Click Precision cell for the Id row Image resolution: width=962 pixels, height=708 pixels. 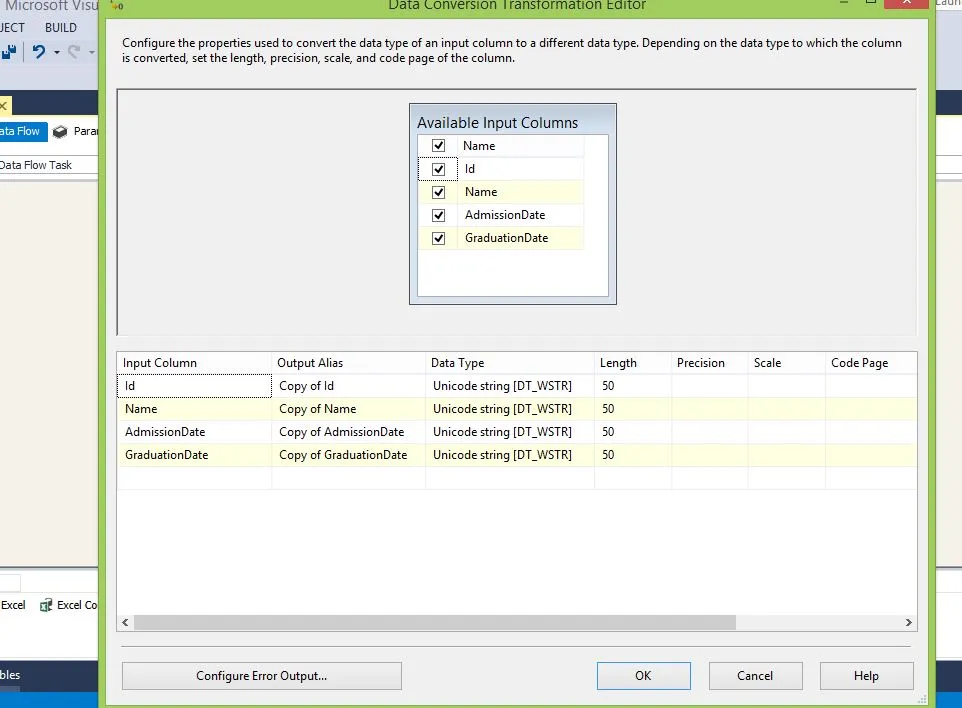tap(710, 386)
